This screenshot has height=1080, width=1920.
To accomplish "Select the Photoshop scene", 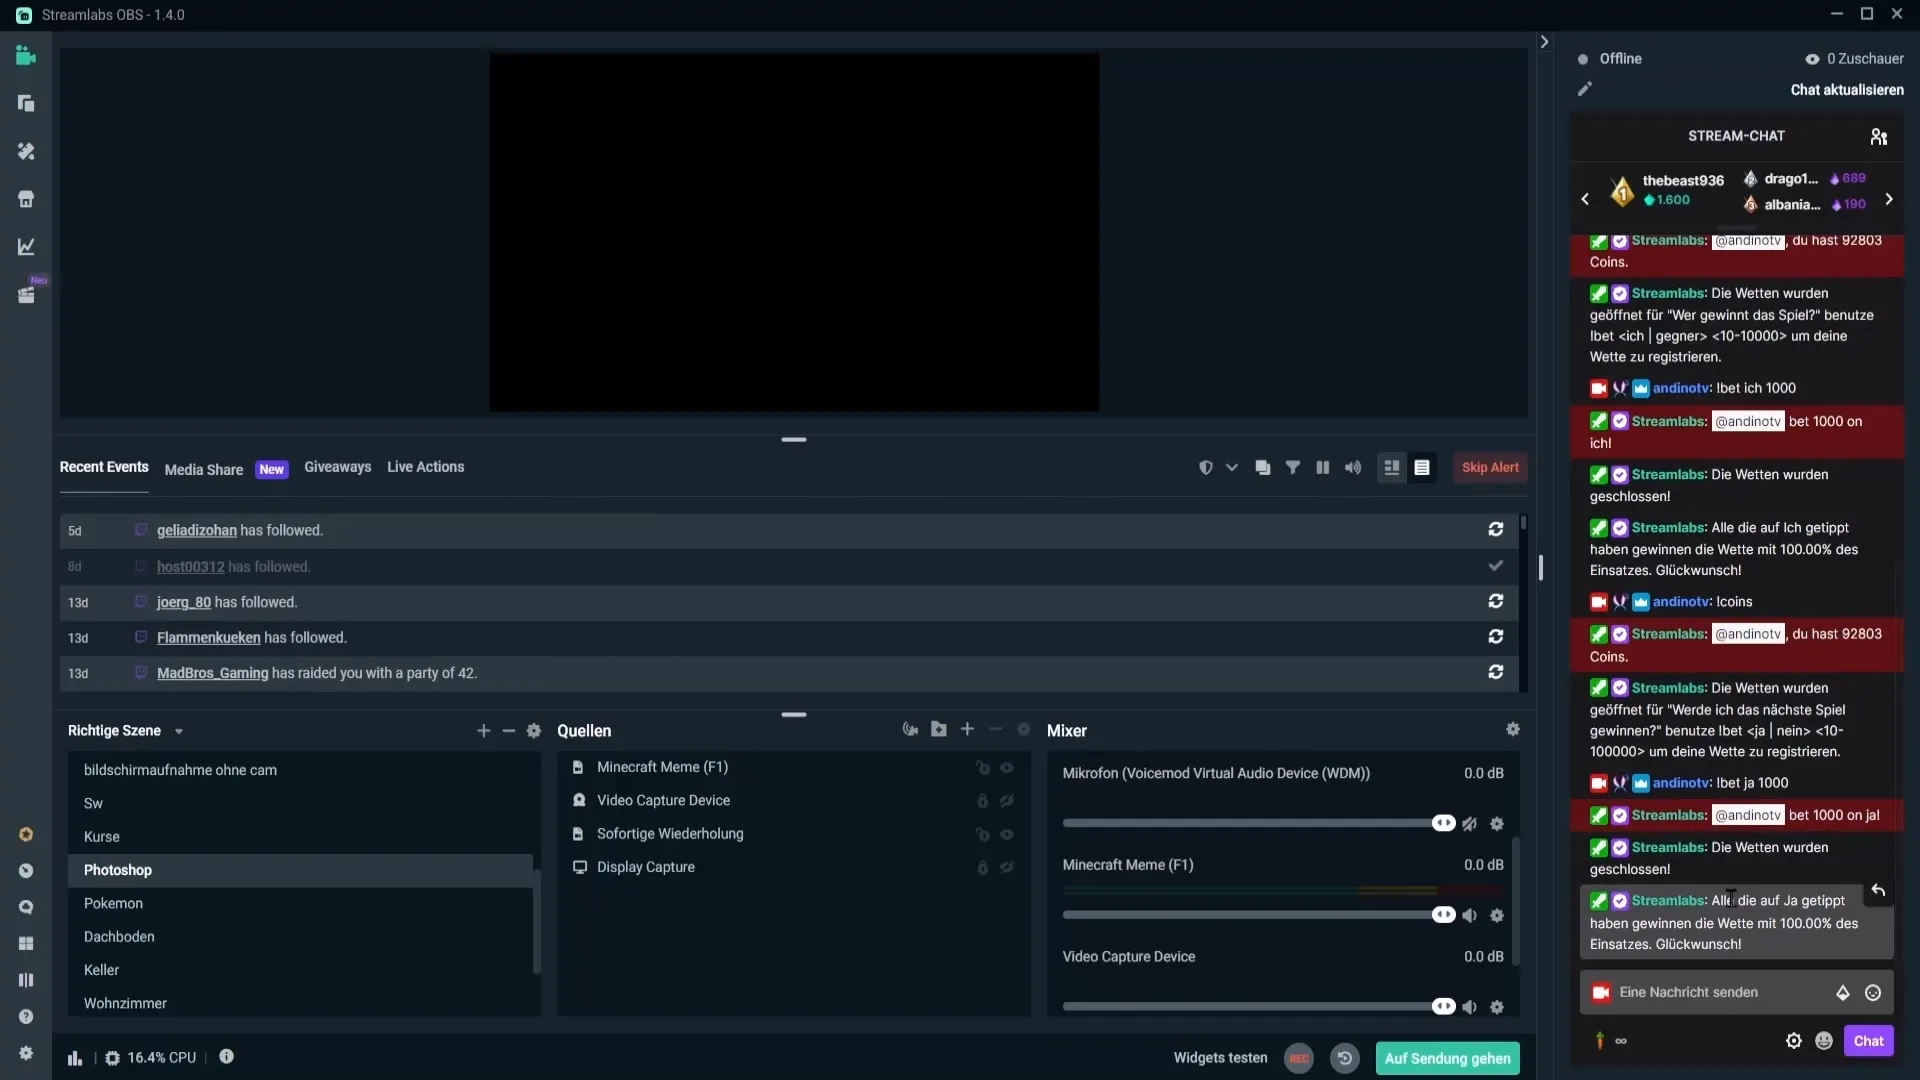I will click(300, 870).
